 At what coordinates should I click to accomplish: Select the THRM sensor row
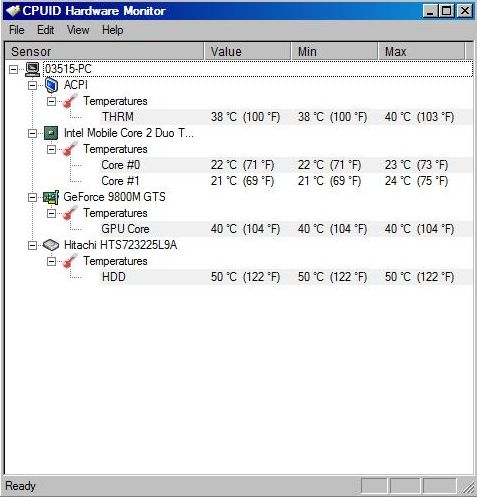pos(286,117)
